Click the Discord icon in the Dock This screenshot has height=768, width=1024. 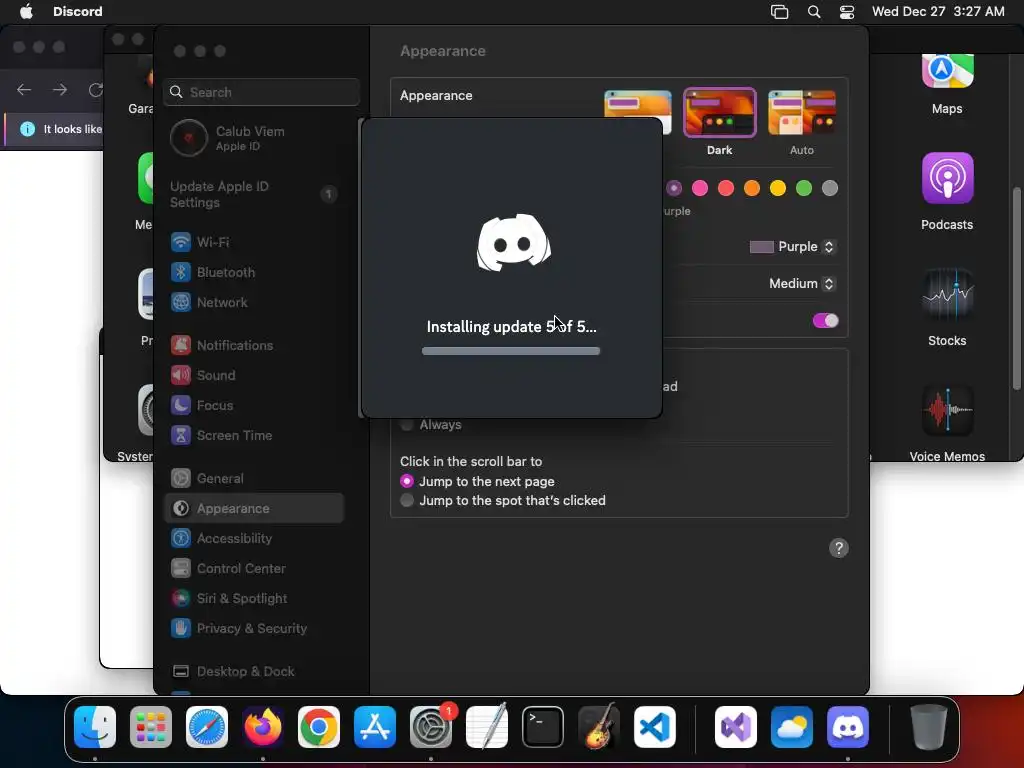coord(848,727)
